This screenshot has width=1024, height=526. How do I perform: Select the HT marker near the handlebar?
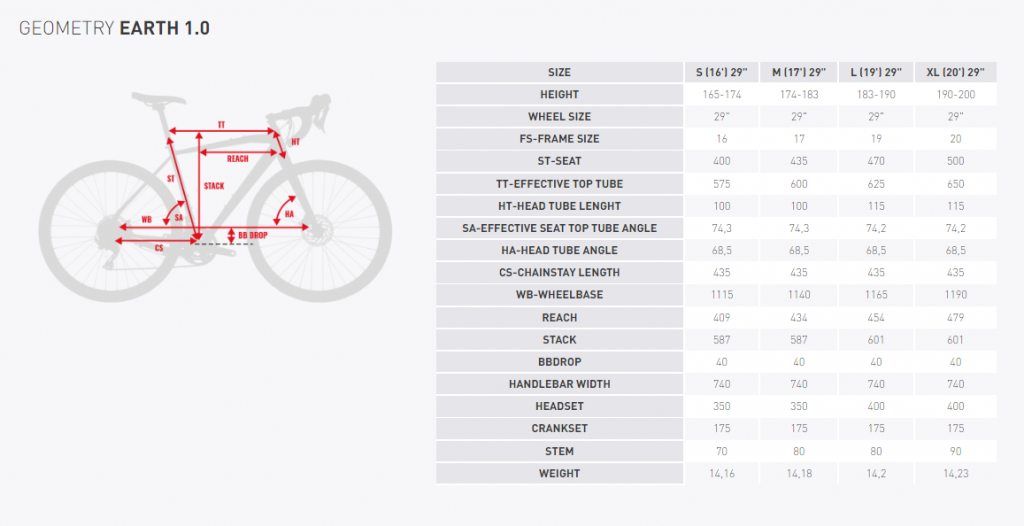(x=295, y=143)
